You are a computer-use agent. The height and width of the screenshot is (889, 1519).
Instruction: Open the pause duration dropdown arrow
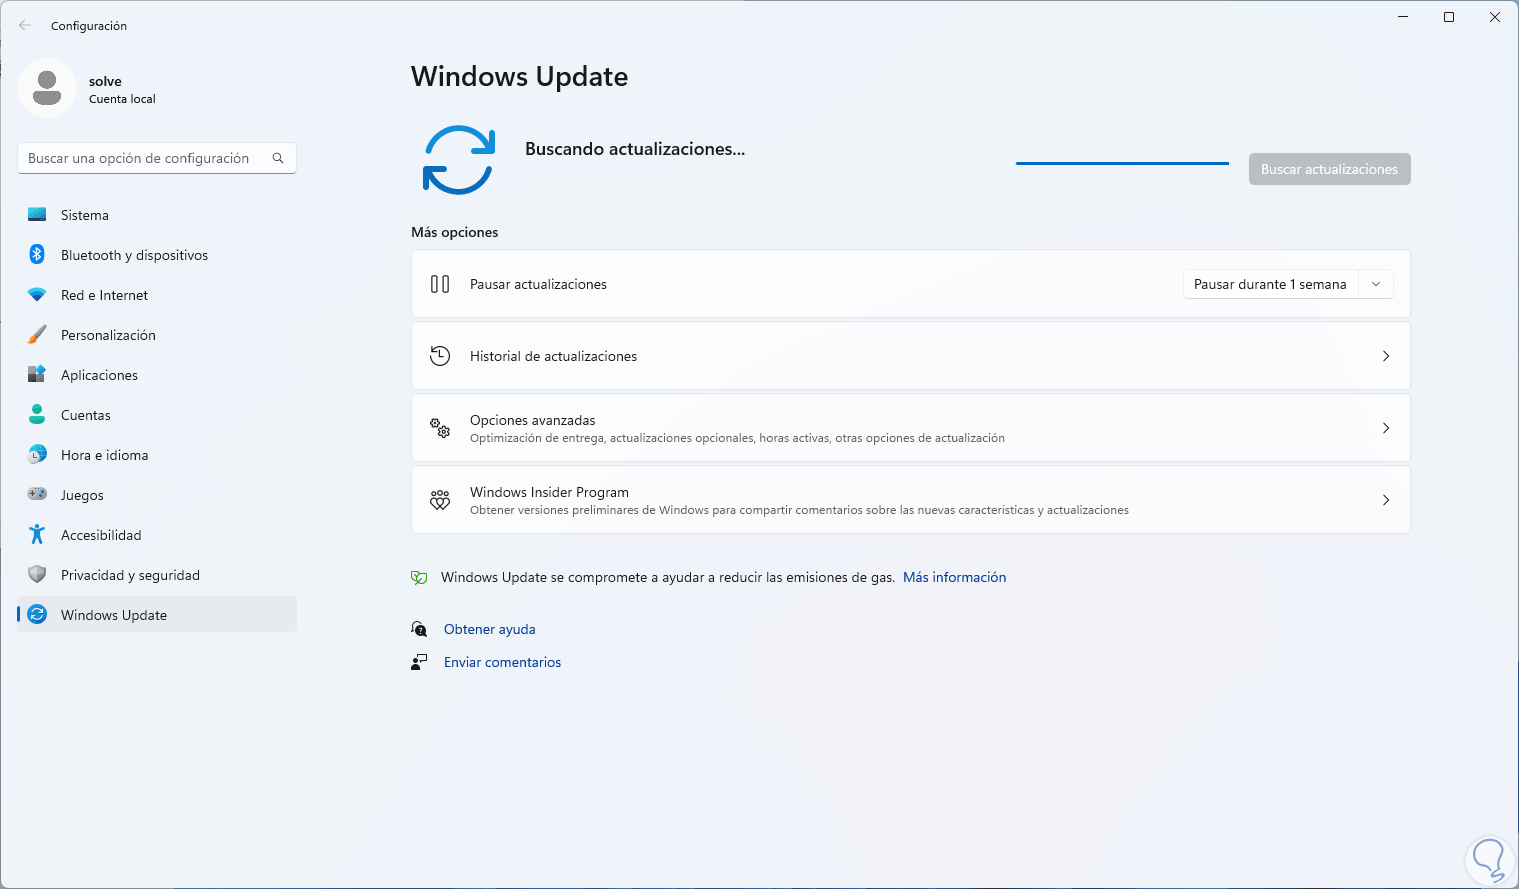pyautogui.click(x=1376, y=284)
